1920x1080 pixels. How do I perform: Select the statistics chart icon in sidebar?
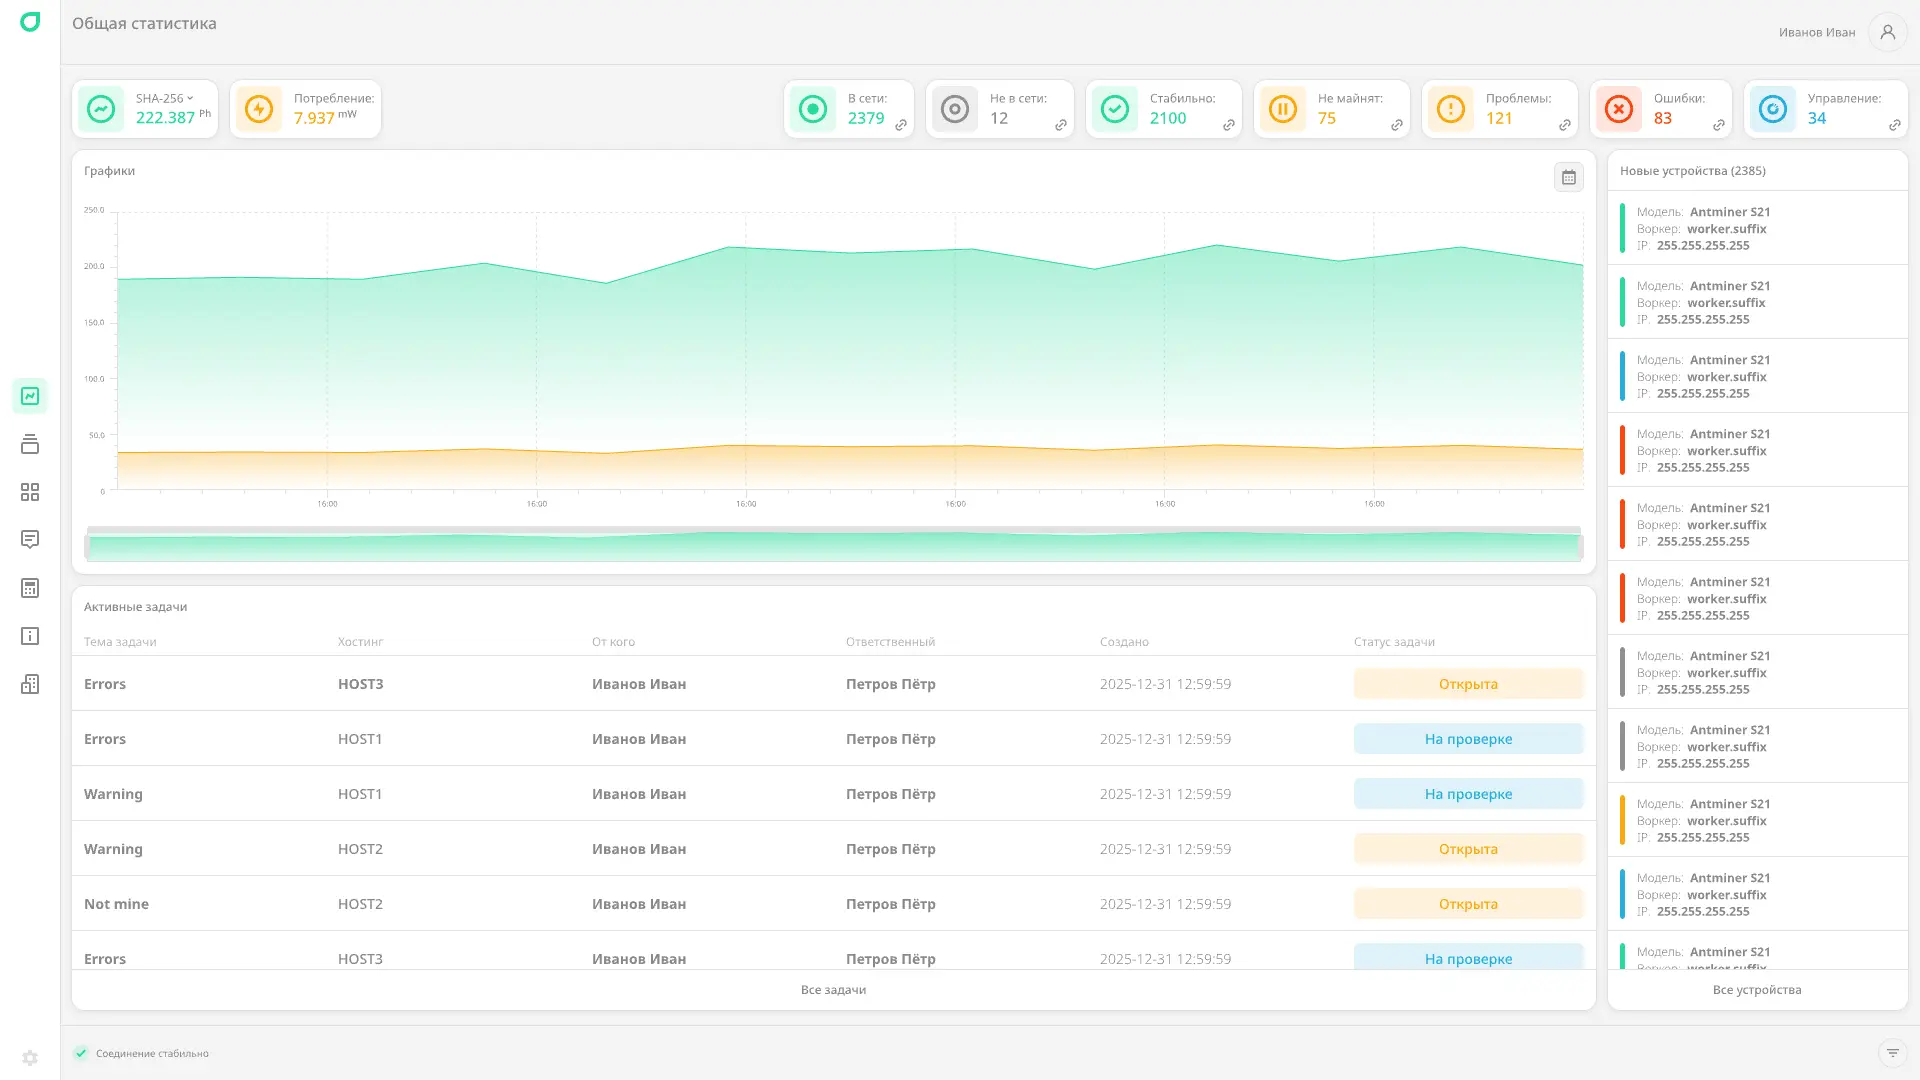[x=30, y=396]
